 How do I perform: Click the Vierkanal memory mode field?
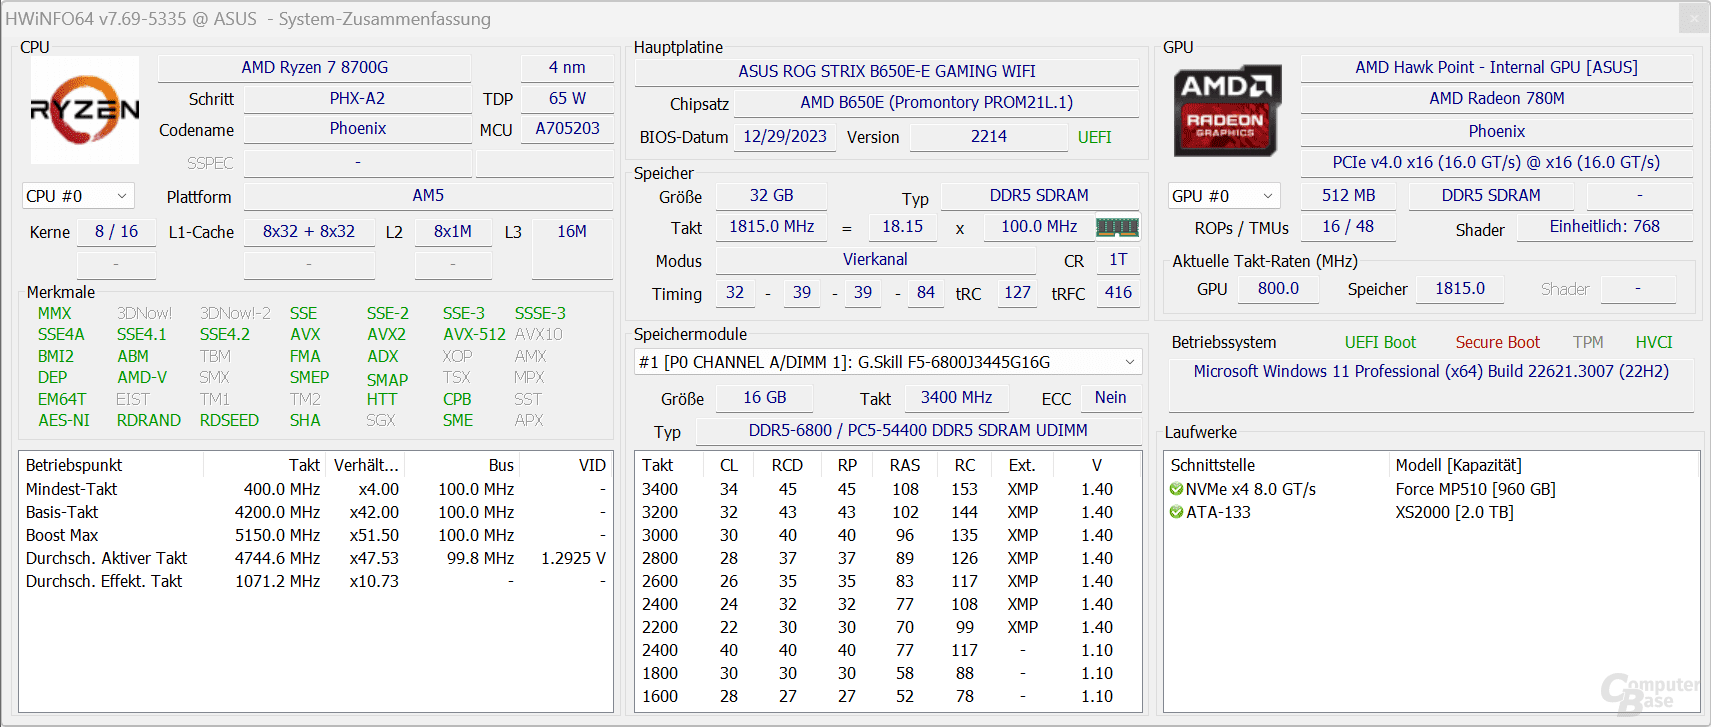875,259
